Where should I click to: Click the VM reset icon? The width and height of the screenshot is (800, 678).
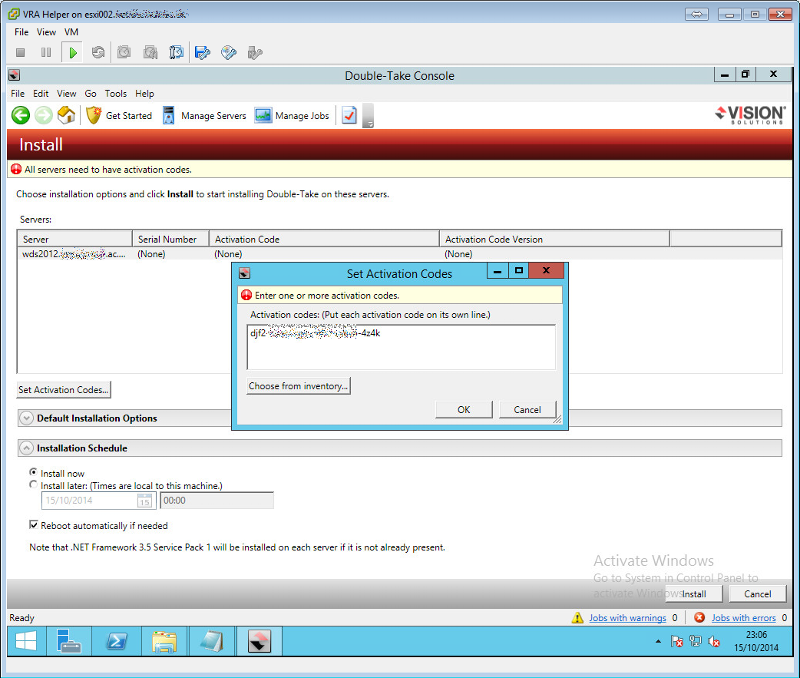(x=98, y=52)
